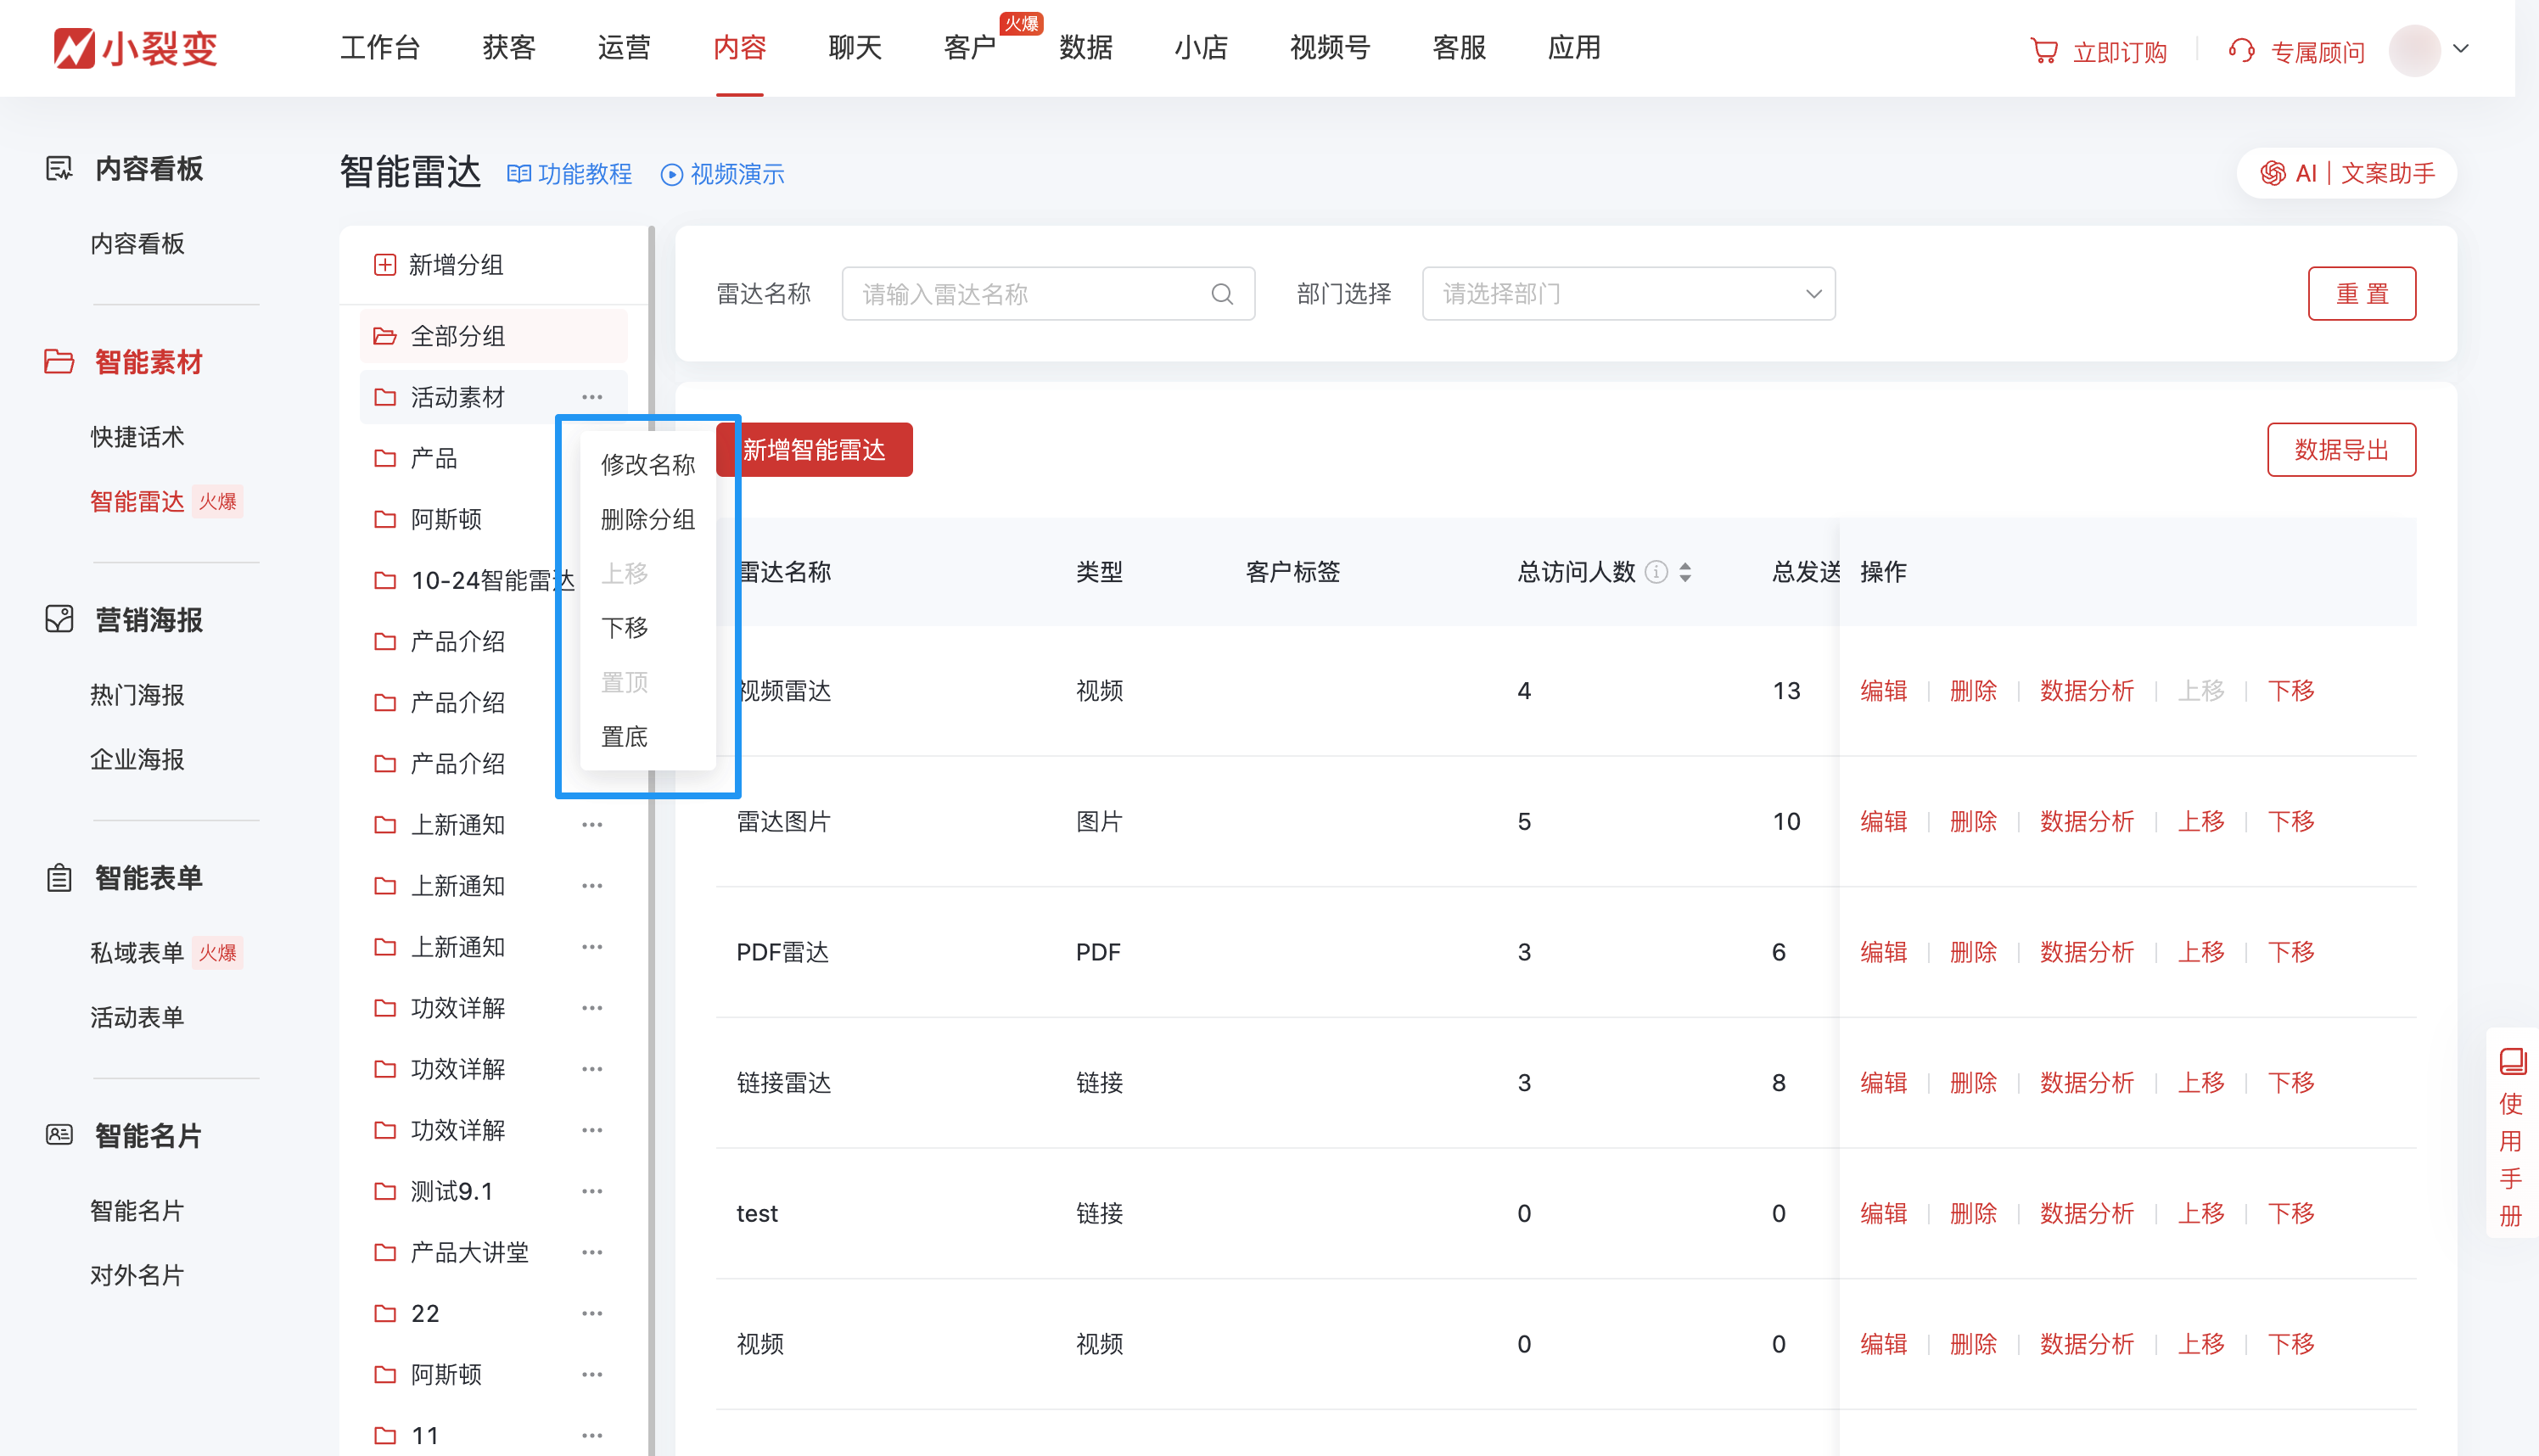Click the 智能名片 card icon

click(x=59, y=1135)
